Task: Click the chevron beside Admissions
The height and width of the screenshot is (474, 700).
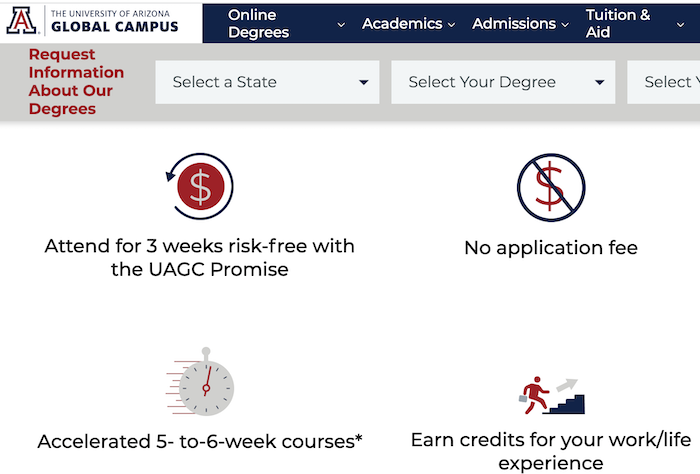Action: (565, 25)
